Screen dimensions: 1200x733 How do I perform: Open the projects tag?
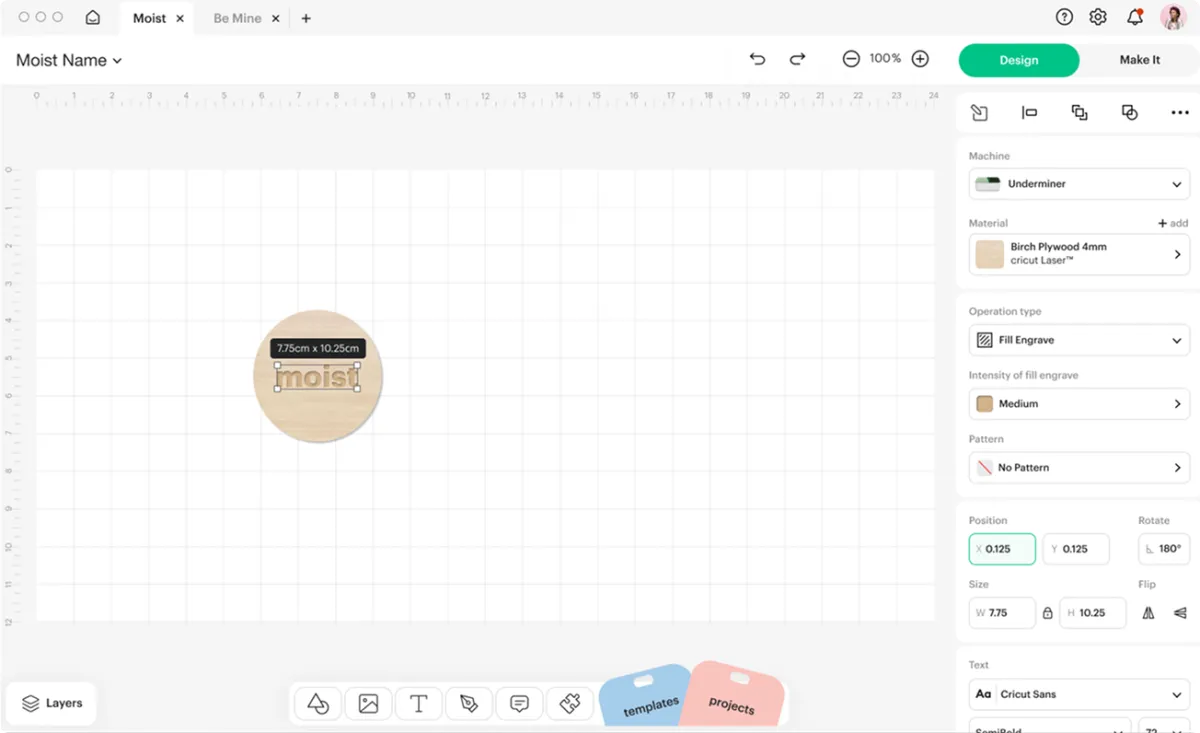[732, 695]
